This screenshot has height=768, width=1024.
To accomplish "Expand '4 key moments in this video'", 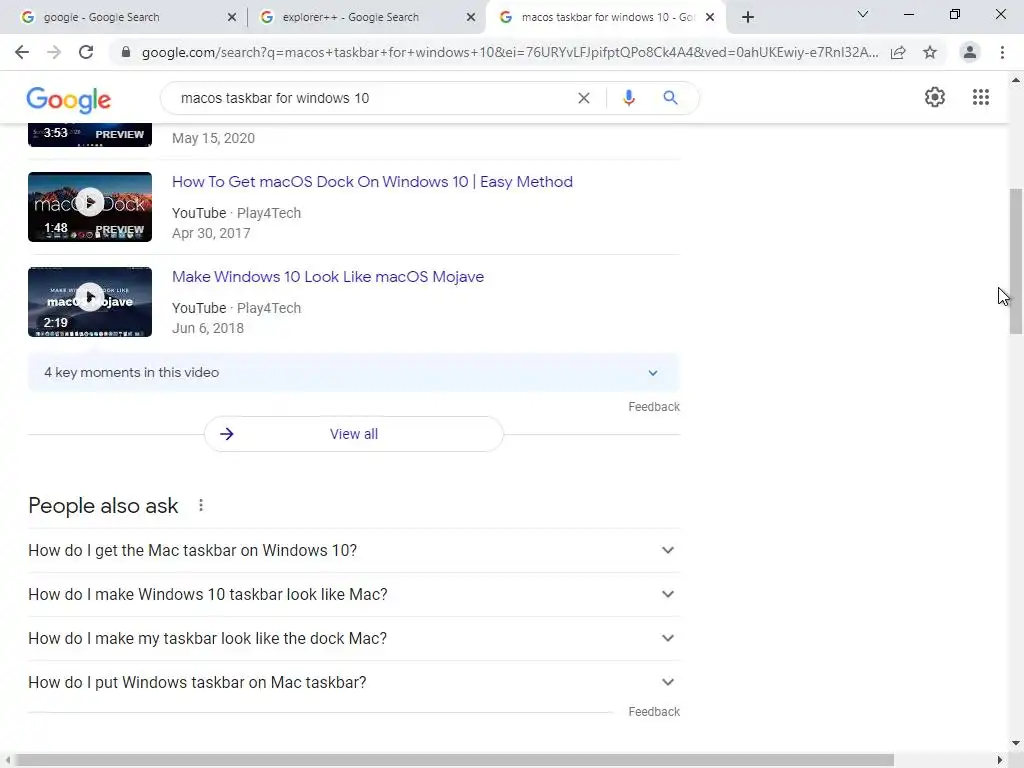I will 354,373.
